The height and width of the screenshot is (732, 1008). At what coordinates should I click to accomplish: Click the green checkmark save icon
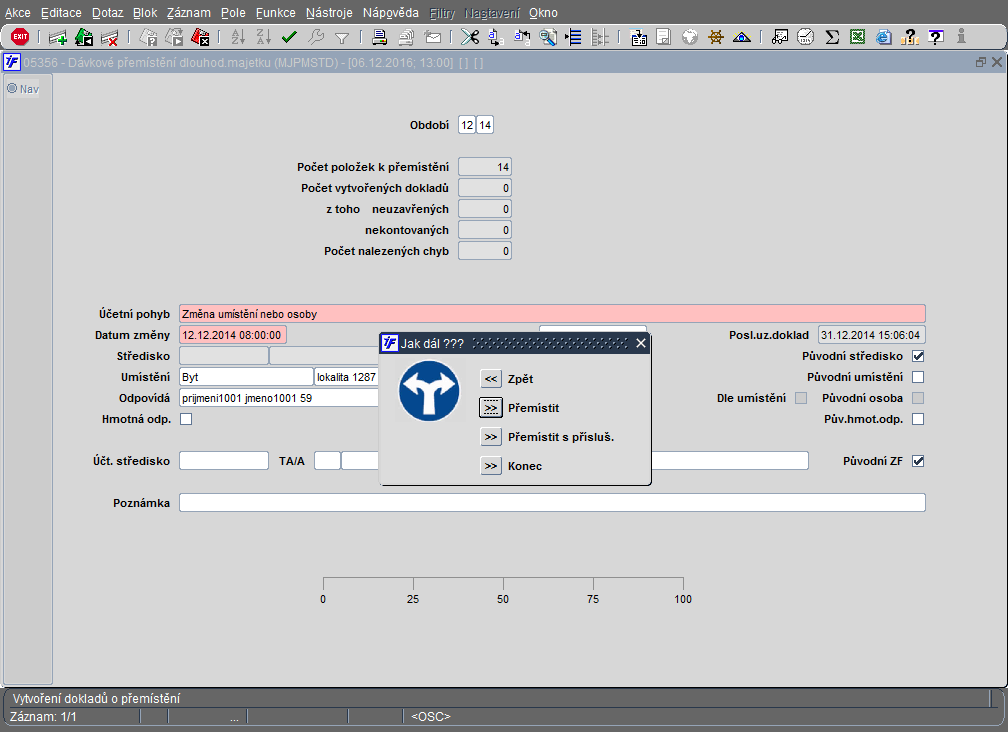(x=289, y=37)
